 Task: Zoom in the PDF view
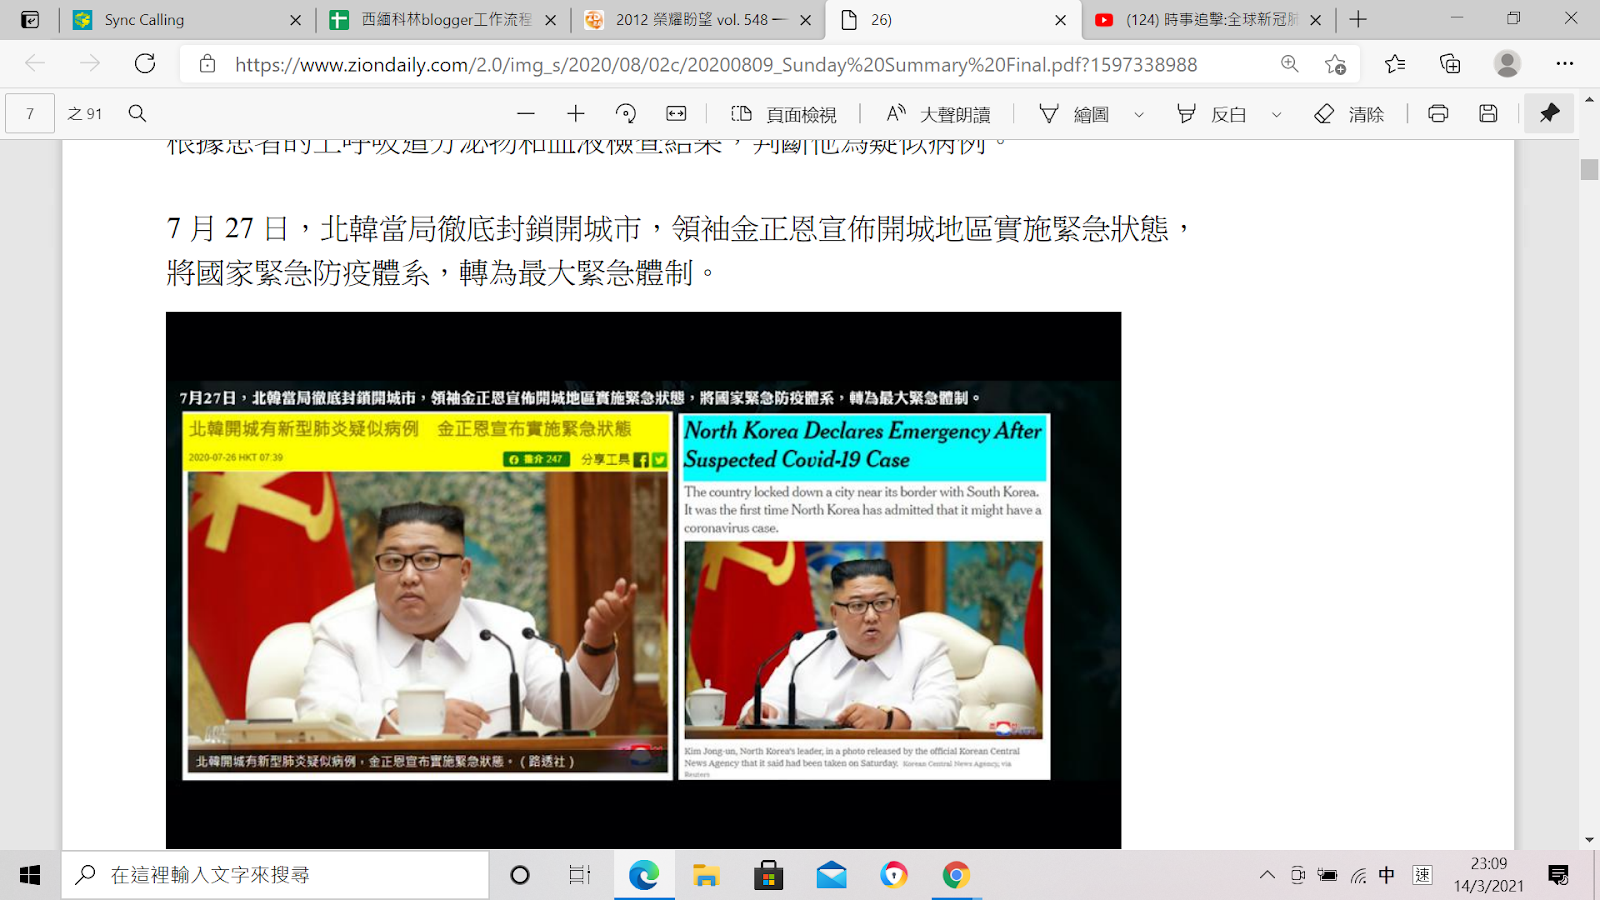pyautogui.click(x=576, y=114)
